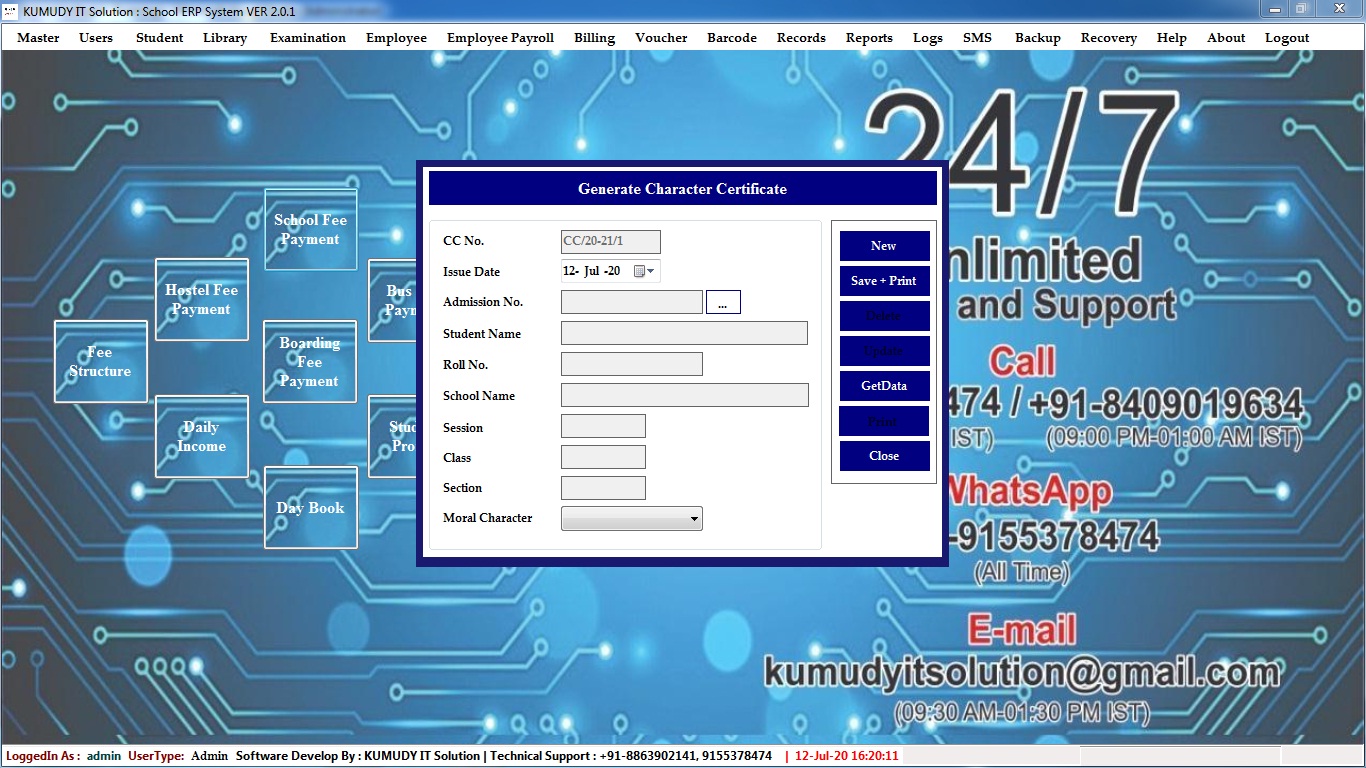Image resolution: width=1366 pixels, height=768 pixels.
Task: Open the Issue Date dropdown arrow
Action: point(651,271)
